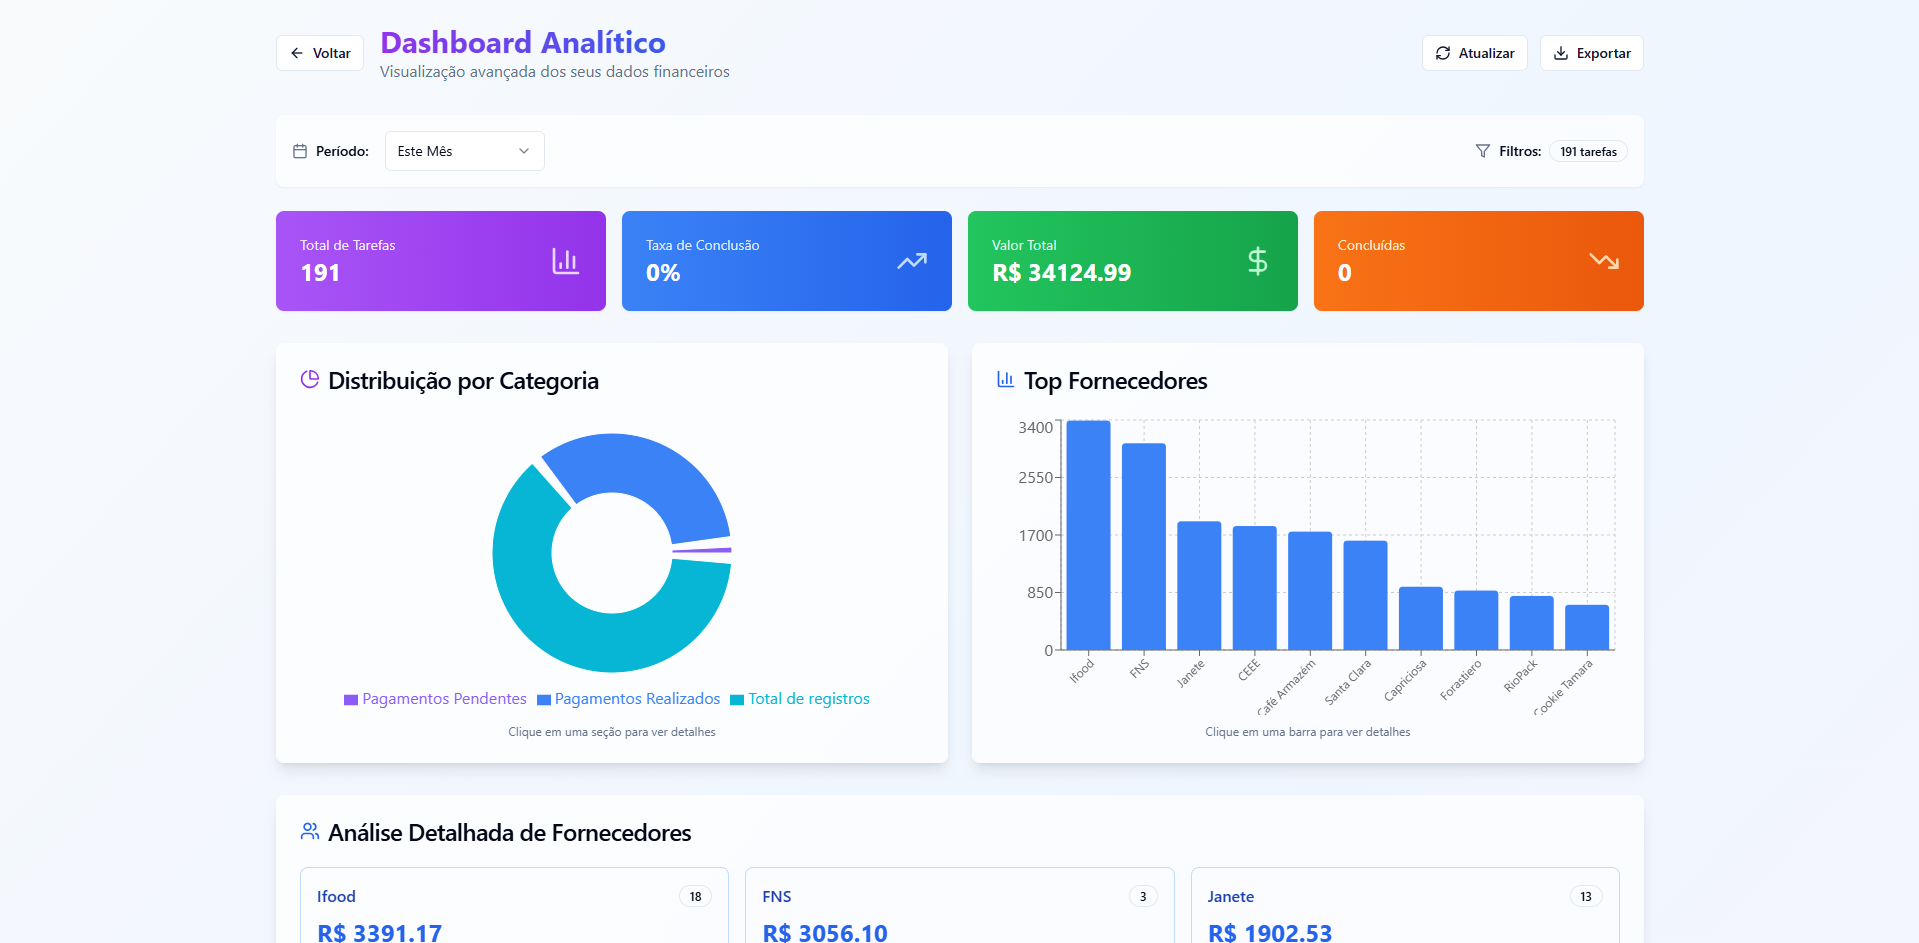
Task: Click the trending-down icon in Concluídas card
Action: click(x=1603, y=261)
